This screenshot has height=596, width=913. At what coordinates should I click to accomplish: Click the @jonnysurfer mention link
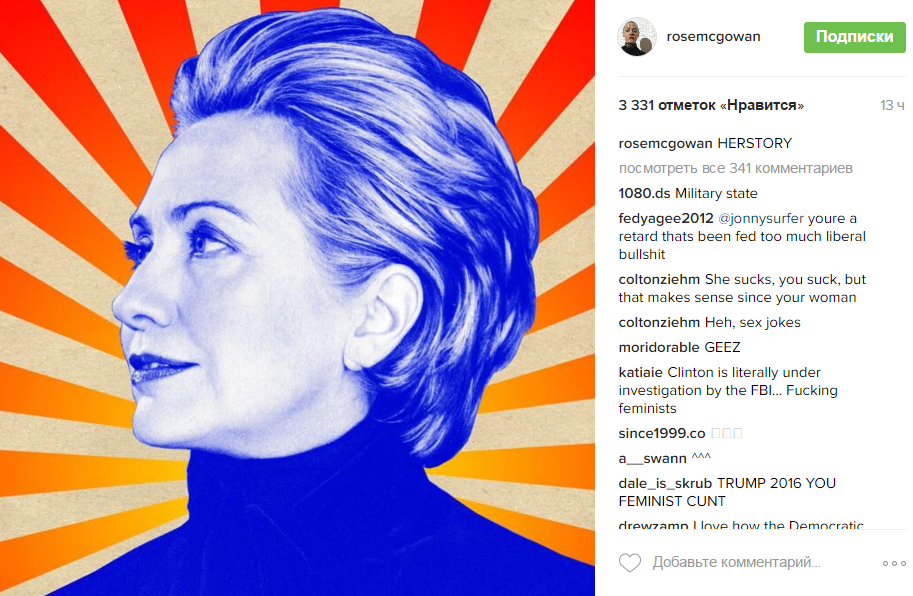(x=760, y=218)
